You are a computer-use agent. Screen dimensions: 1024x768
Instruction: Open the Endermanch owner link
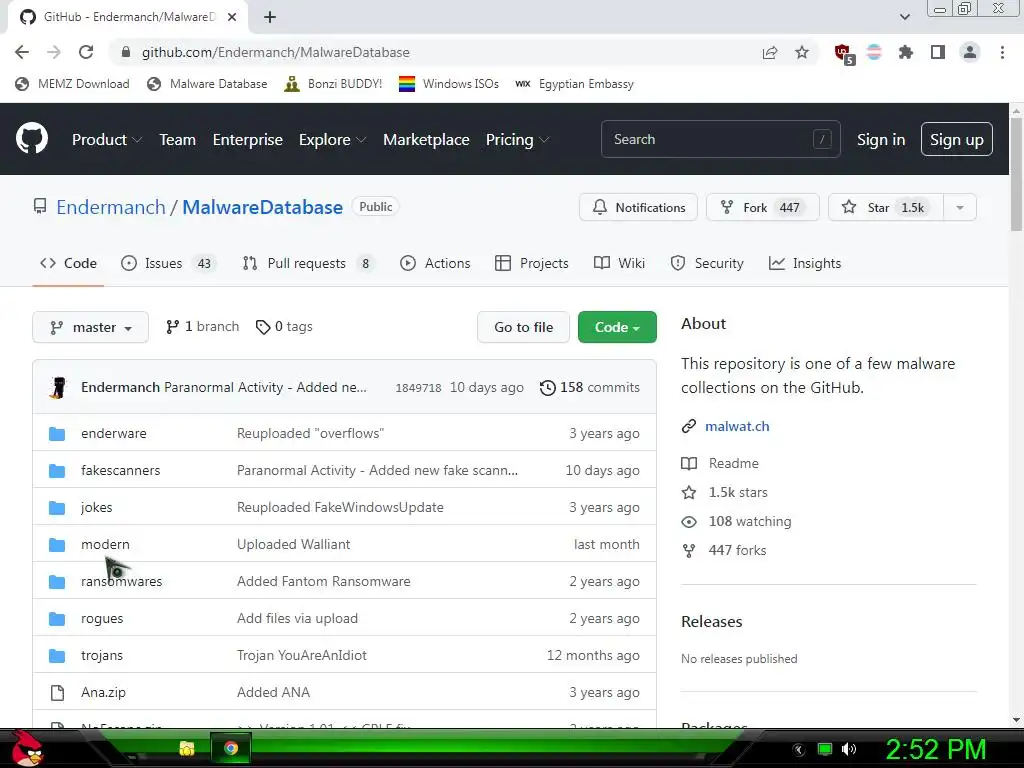pos(111,207)
